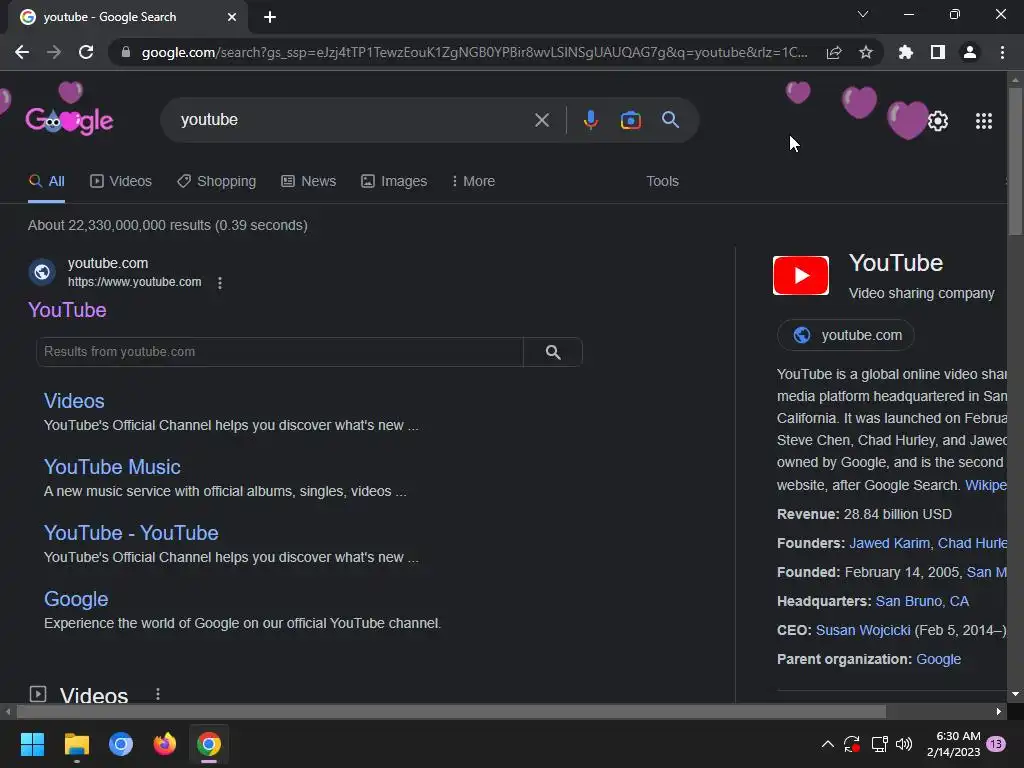Image resolution: width=1024 pixels, height=768 pixels.
Task: Open the Google parent organization link
Action: (x=938, y=660)
